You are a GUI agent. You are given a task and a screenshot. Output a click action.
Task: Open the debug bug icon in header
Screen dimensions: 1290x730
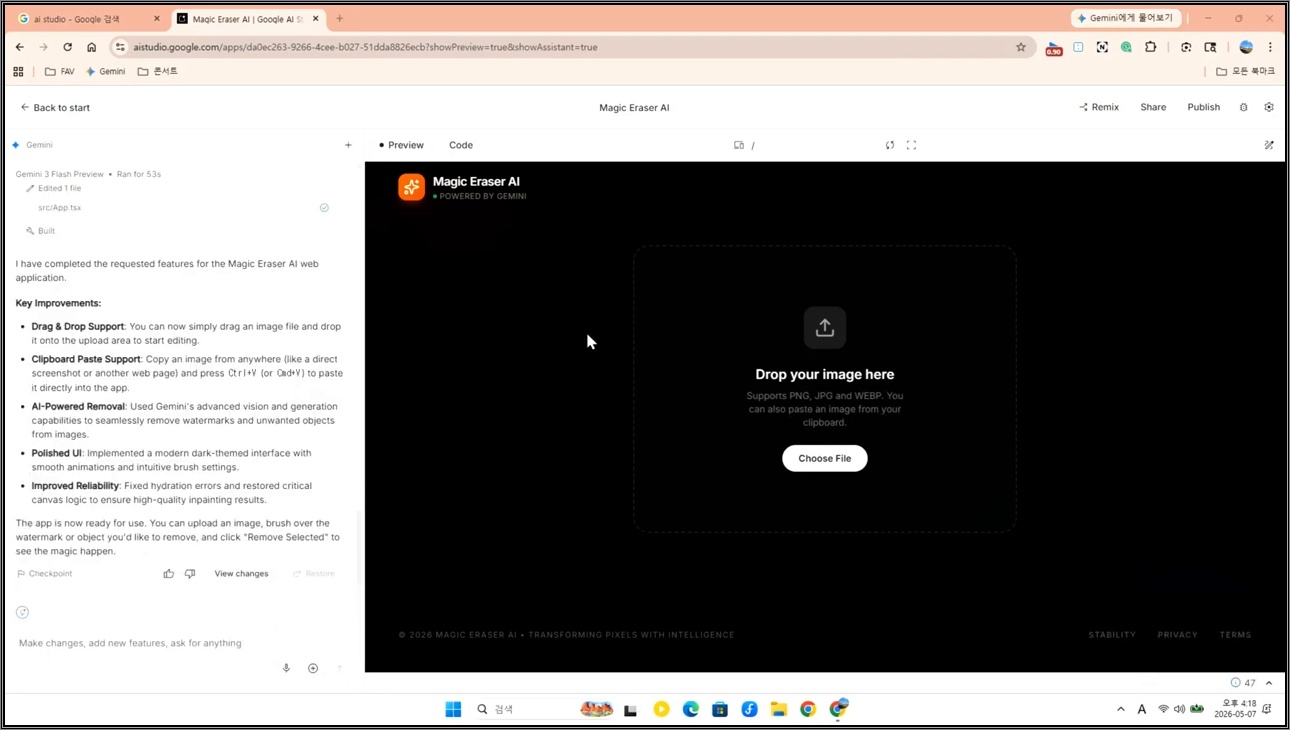pyautogui.click(x=1244, y=107)
